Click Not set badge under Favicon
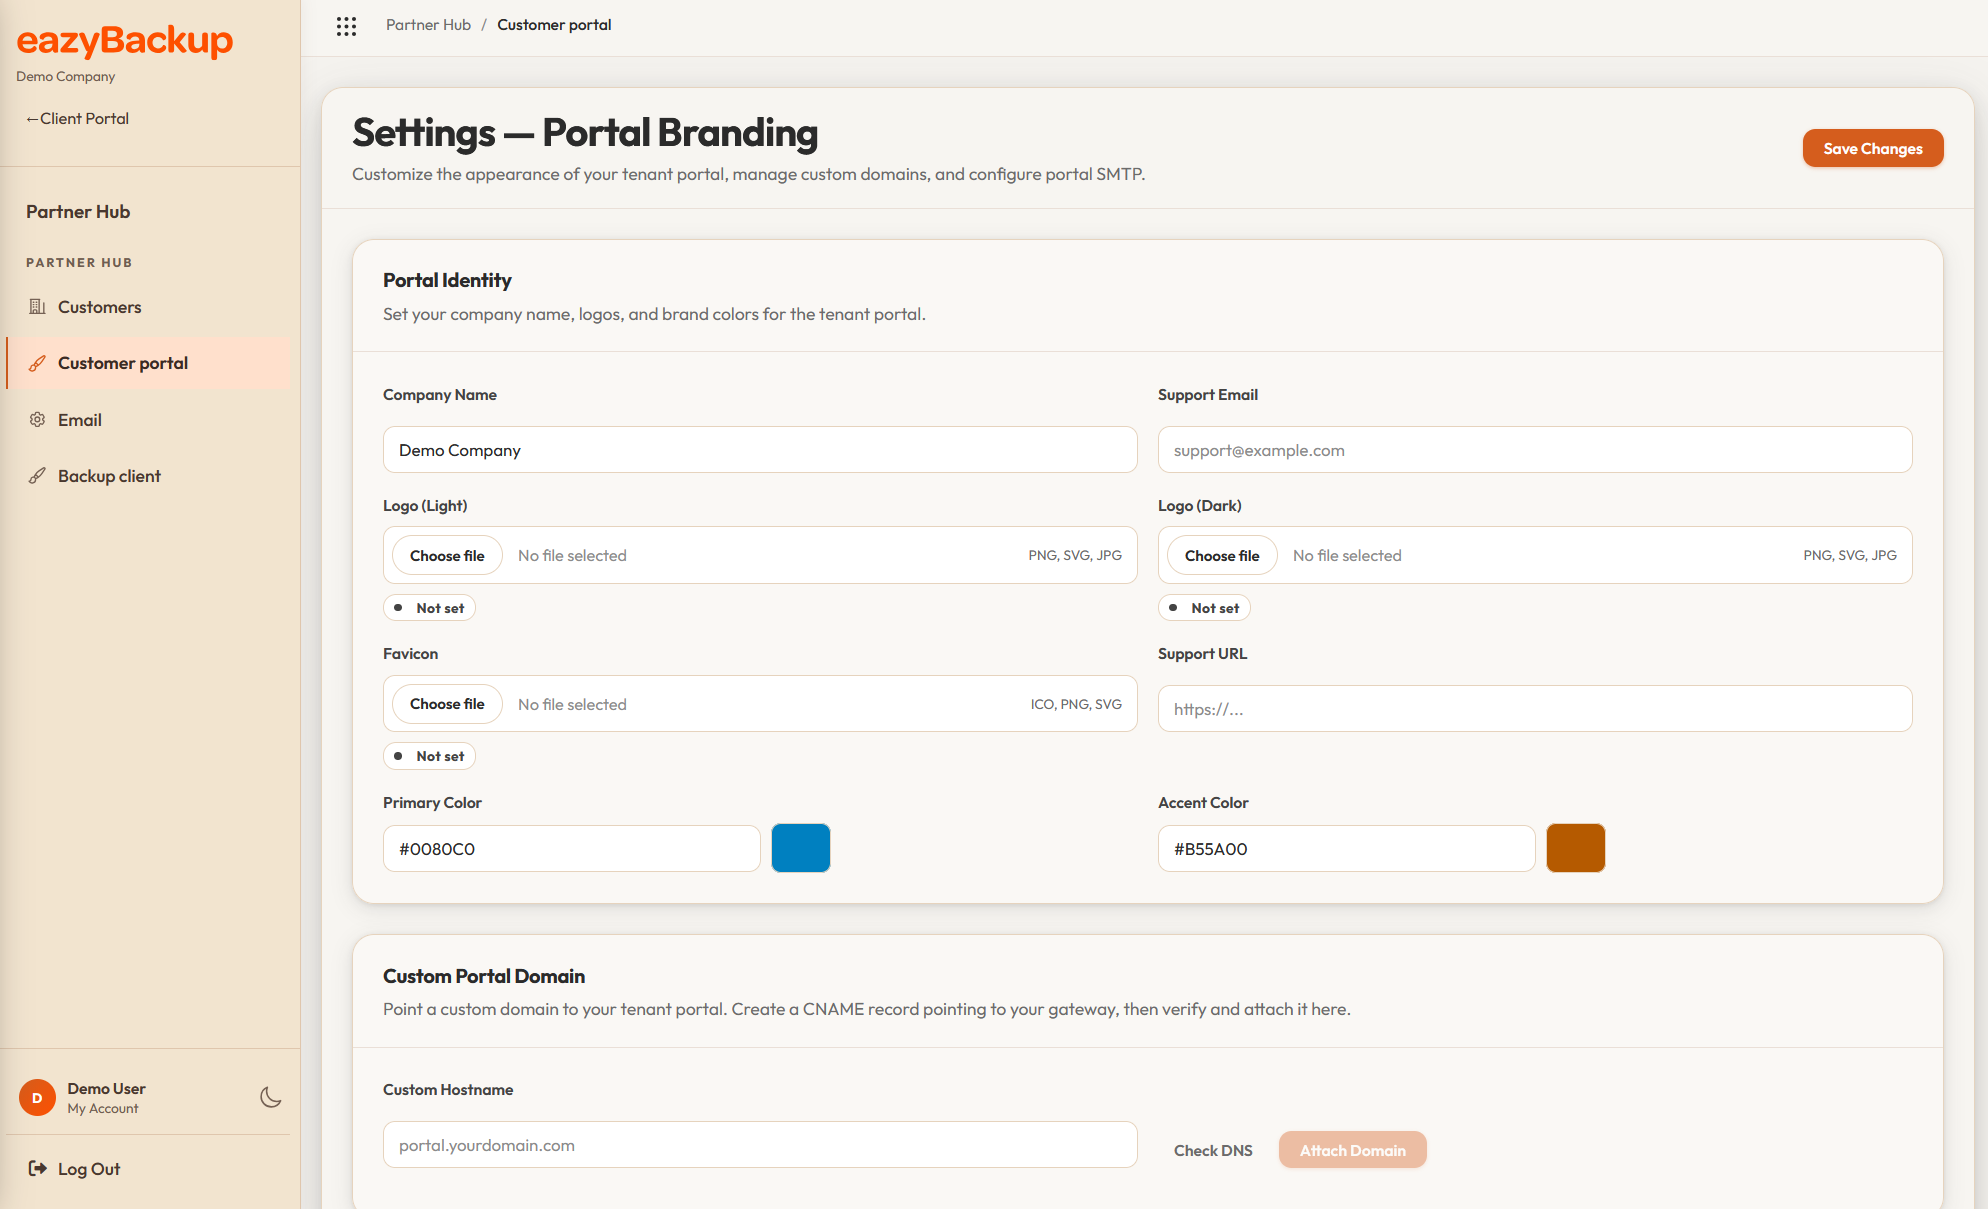Image resolution: width=1988 pixels, height=1209 pixels. 429,756
